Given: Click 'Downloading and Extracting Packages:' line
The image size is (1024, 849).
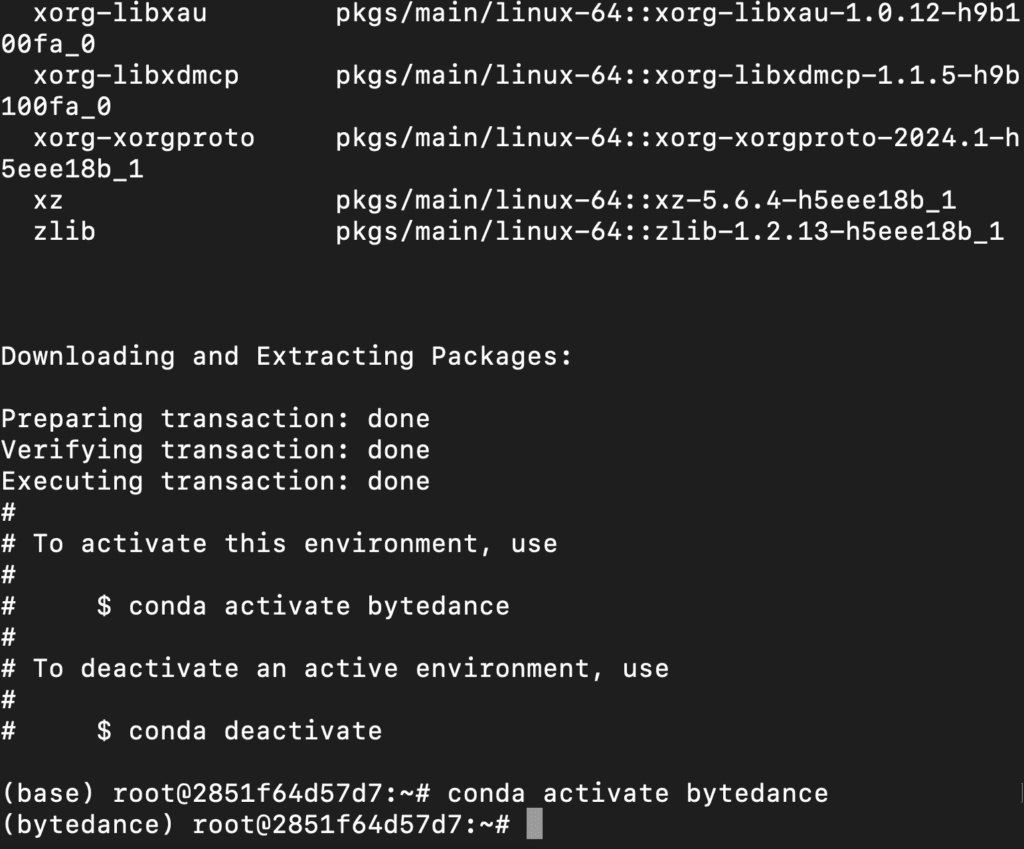Looking at the screenshot, I should [x=286, y=357].
